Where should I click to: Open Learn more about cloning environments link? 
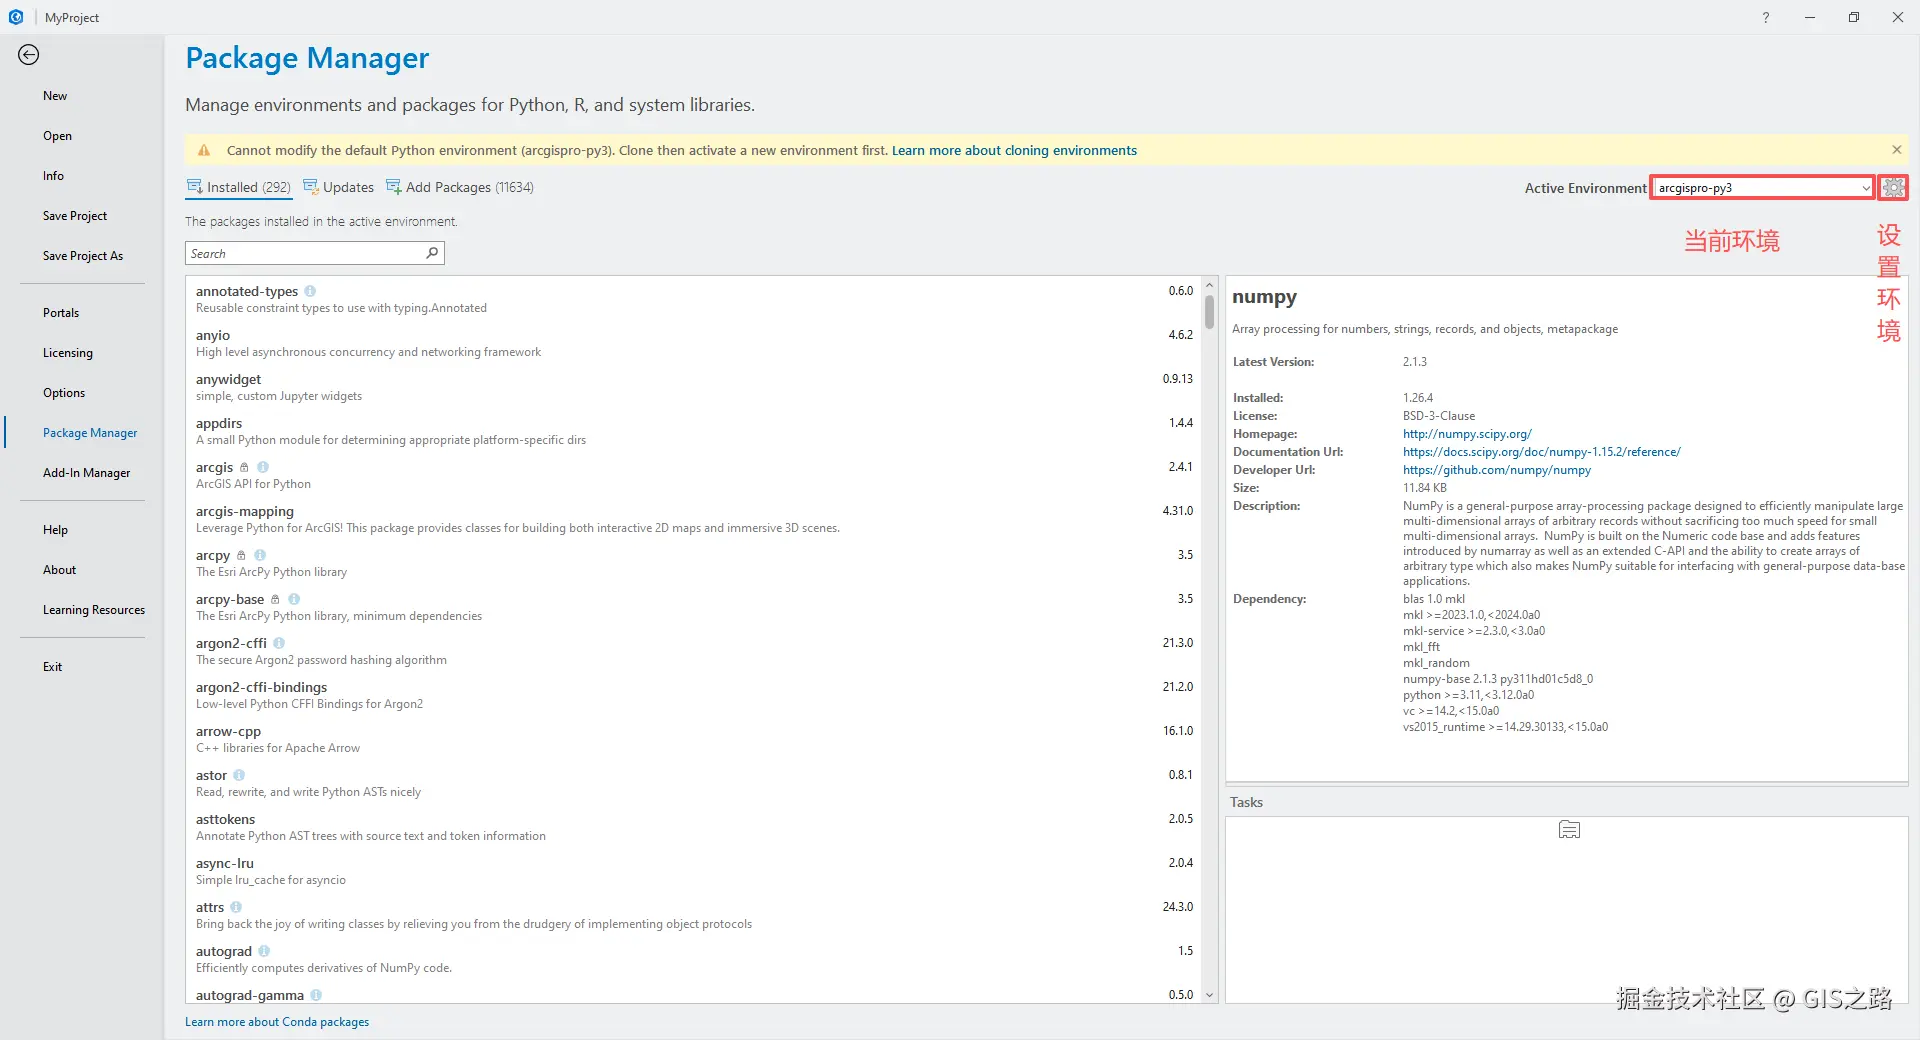[x=1014, y=150]
